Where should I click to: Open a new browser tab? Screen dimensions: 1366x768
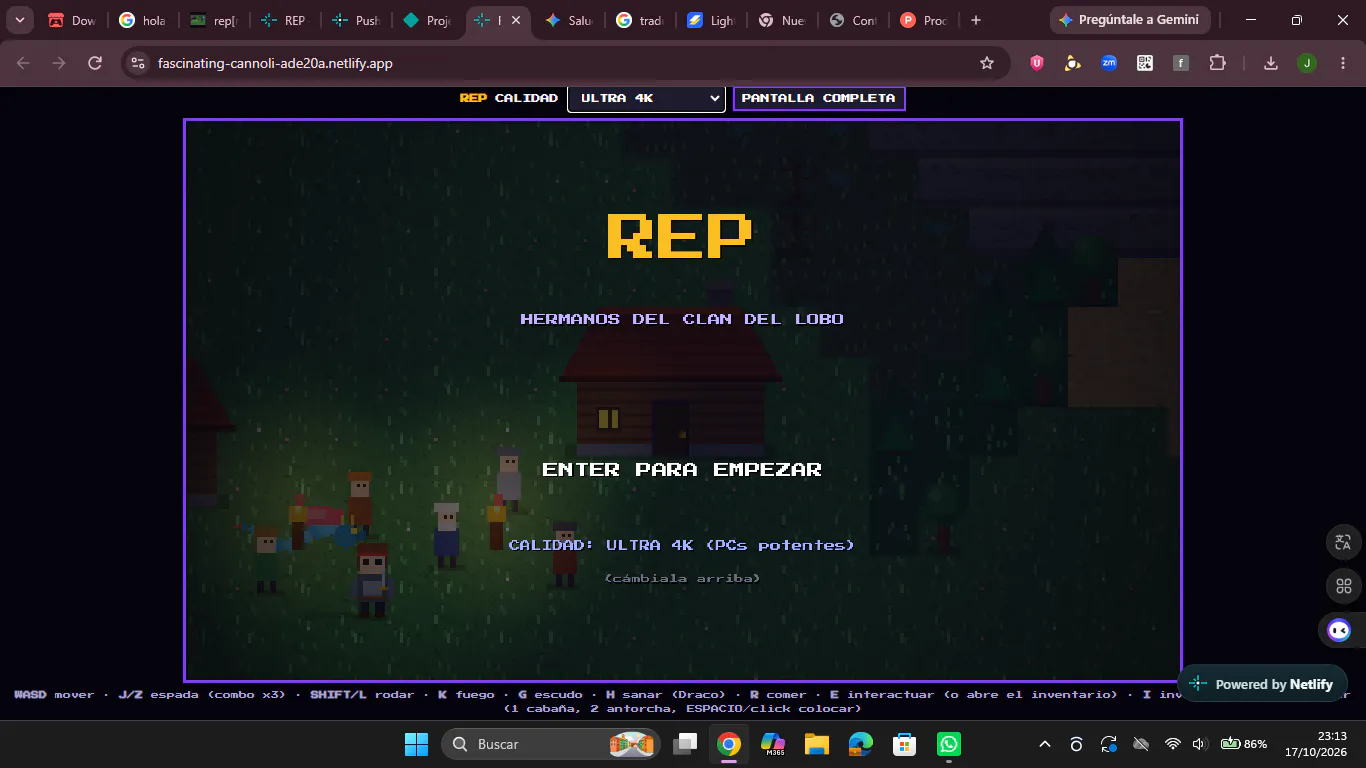point(976,20)
